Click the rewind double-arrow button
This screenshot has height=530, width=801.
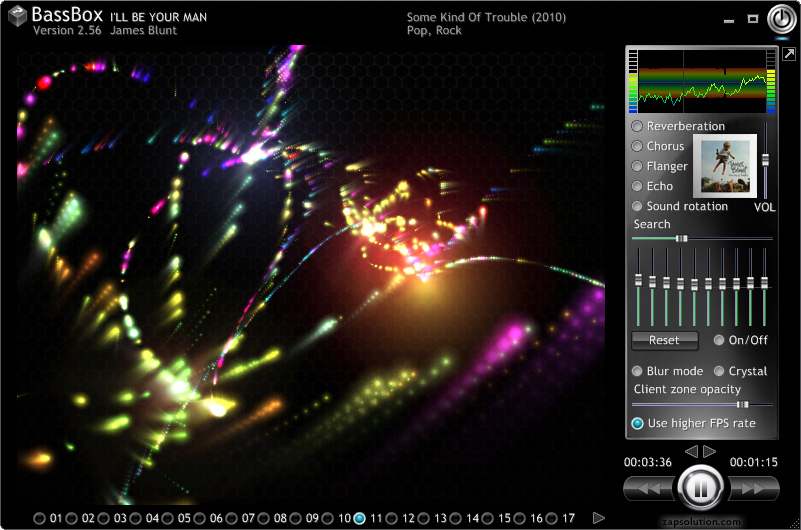[x=650, y=489]
